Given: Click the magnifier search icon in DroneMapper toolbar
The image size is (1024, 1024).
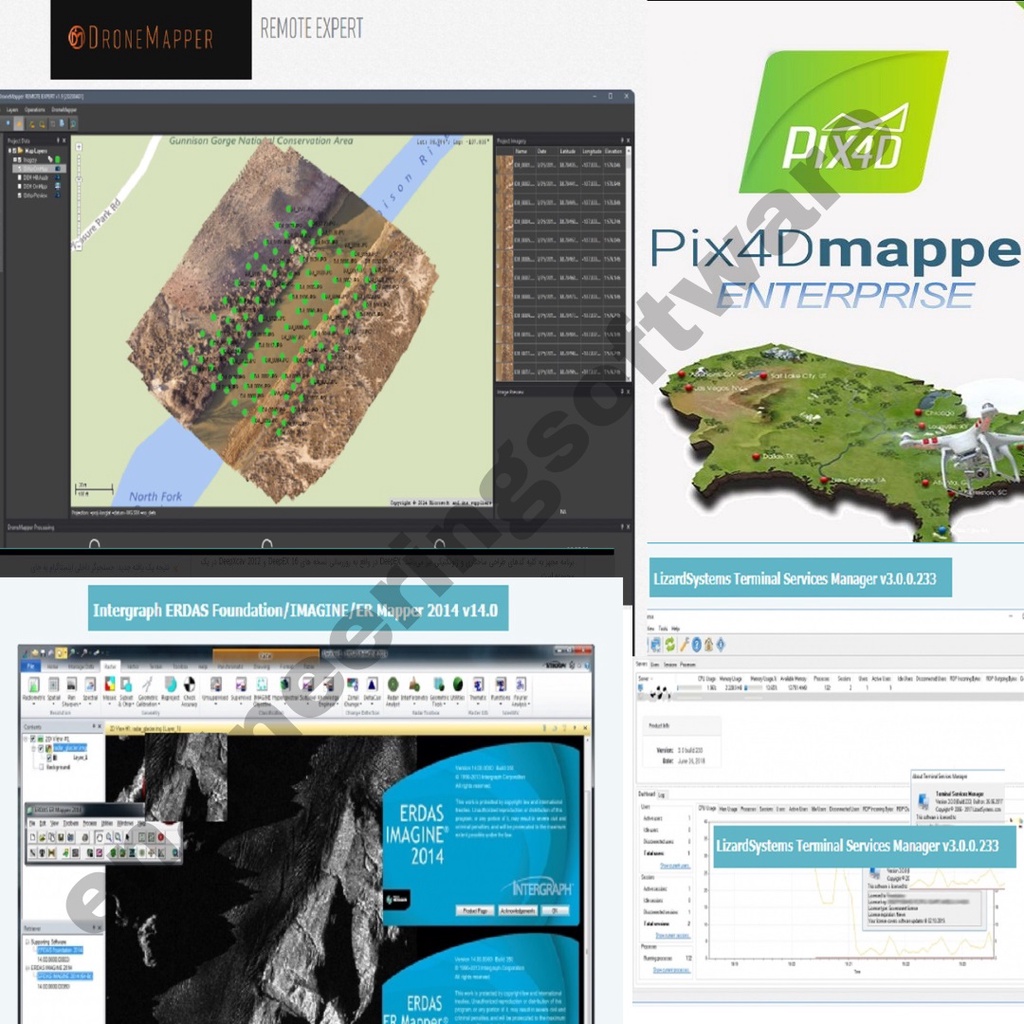Looking at the screenshot, I should pos(73,123).
